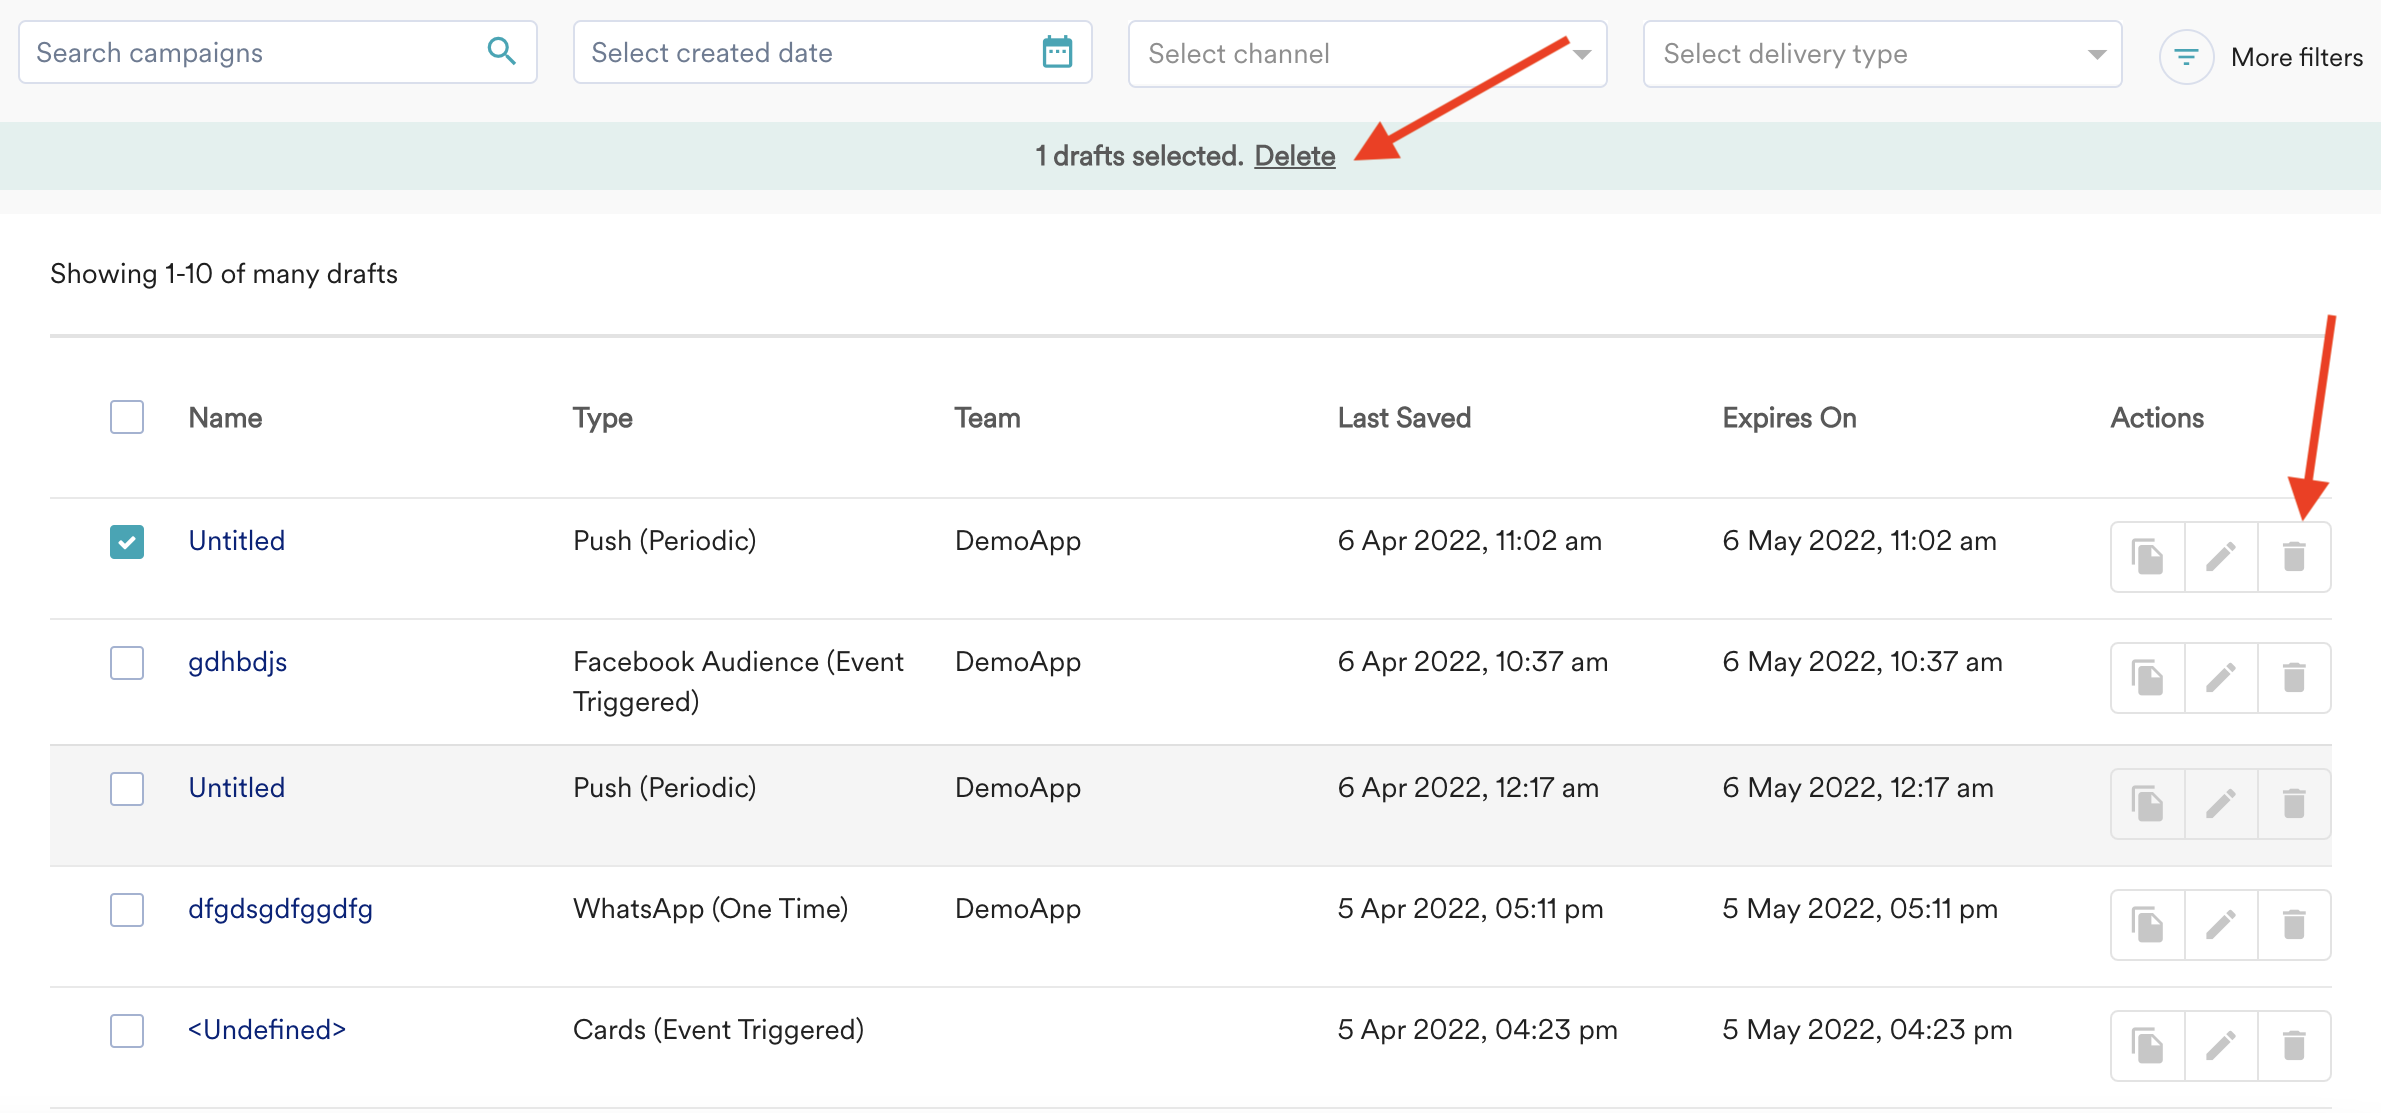The width and height of the screenshot is (2381, 1113).
Task: Expand the Select delivery type dropdown
Action: [1881, 54]
